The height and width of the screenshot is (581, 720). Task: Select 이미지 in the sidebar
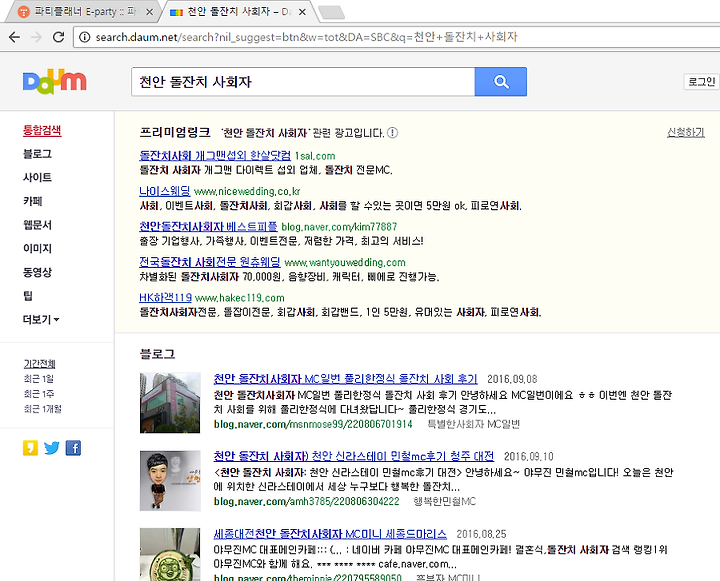point(37,248)
